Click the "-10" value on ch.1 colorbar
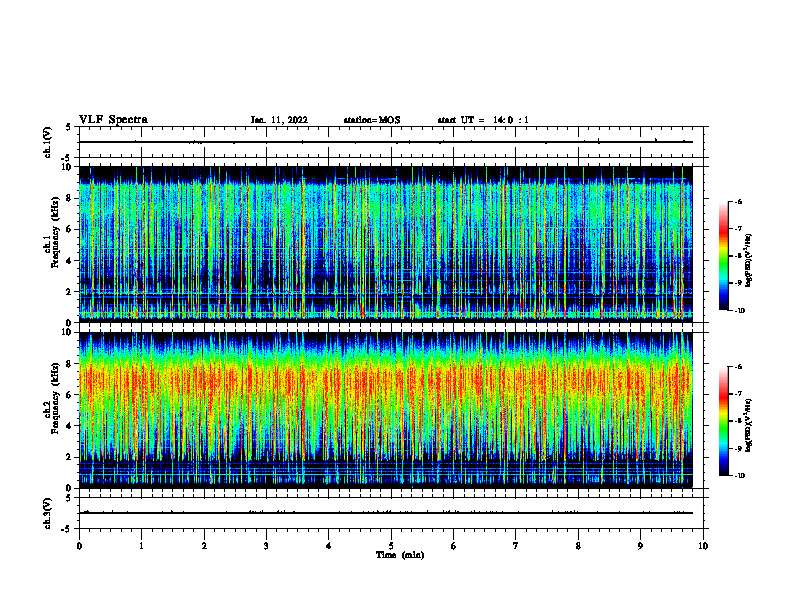The width and height of the screenshot is (792, 612). point(739,311)
